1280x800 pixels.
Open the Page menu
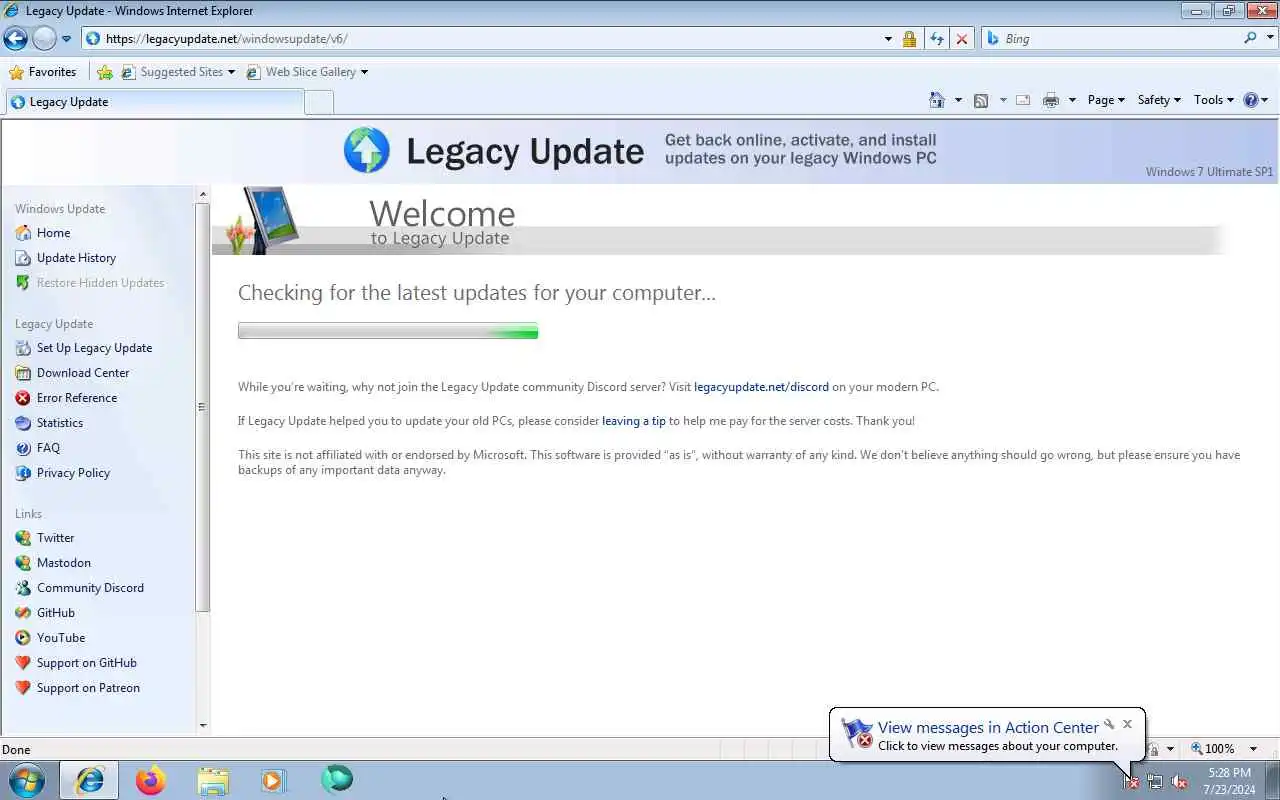[1106, 100]
